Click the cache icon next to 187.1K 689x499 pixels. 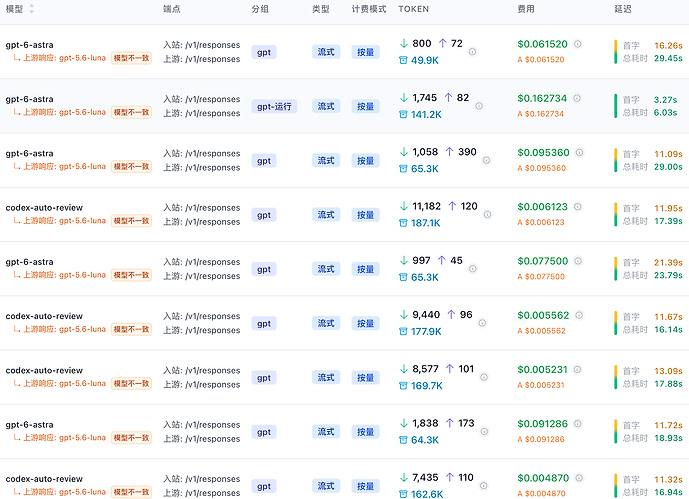point(403,223)
